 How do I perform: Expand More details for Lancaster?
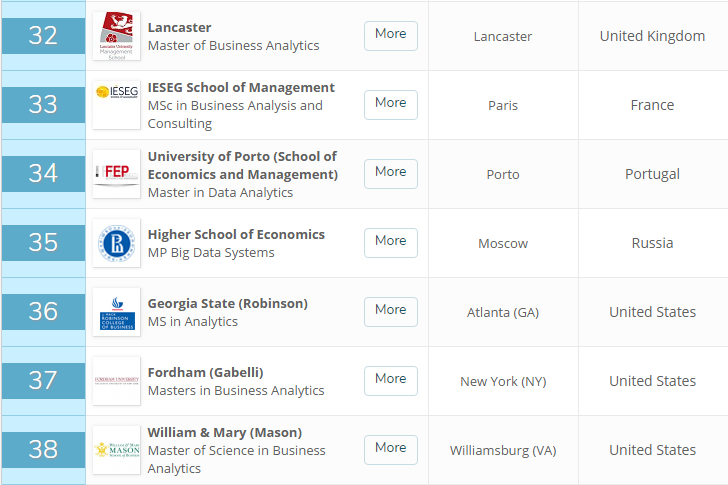pos(390,34)
